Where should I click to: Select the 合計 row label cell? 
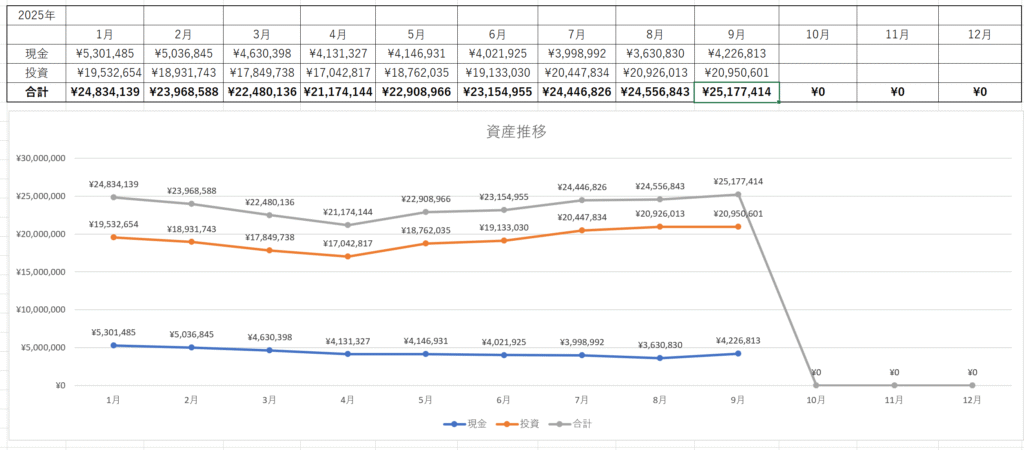pos(35,91)
